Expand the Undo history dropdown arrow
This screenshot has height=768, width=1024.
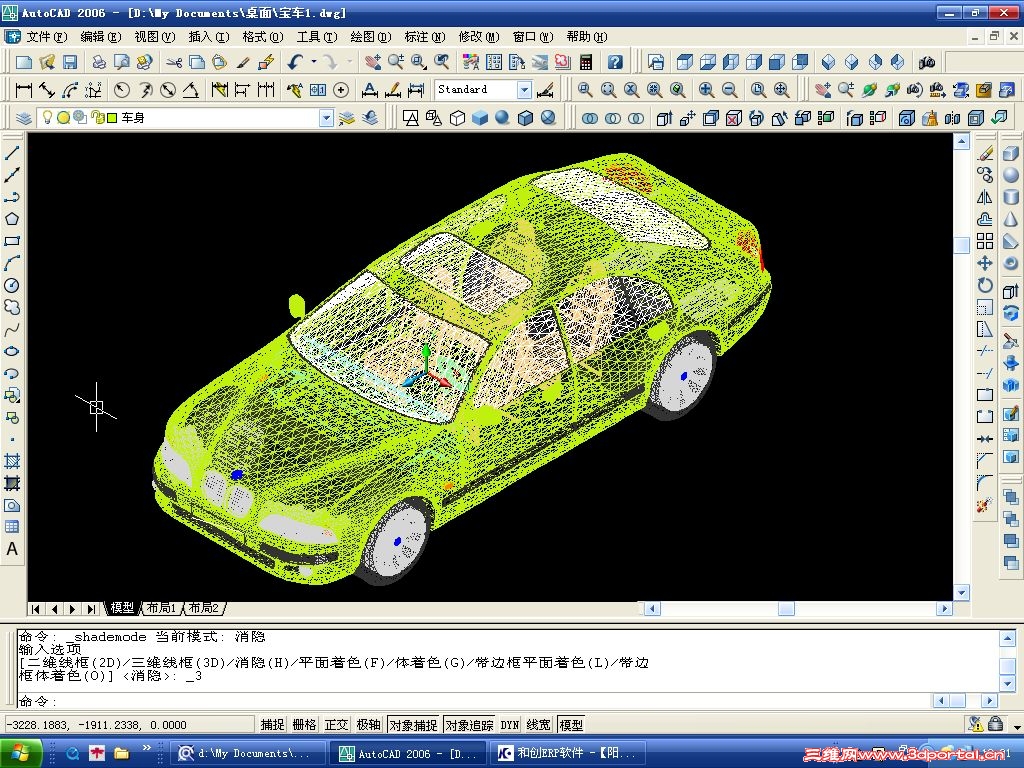[313, 62]
